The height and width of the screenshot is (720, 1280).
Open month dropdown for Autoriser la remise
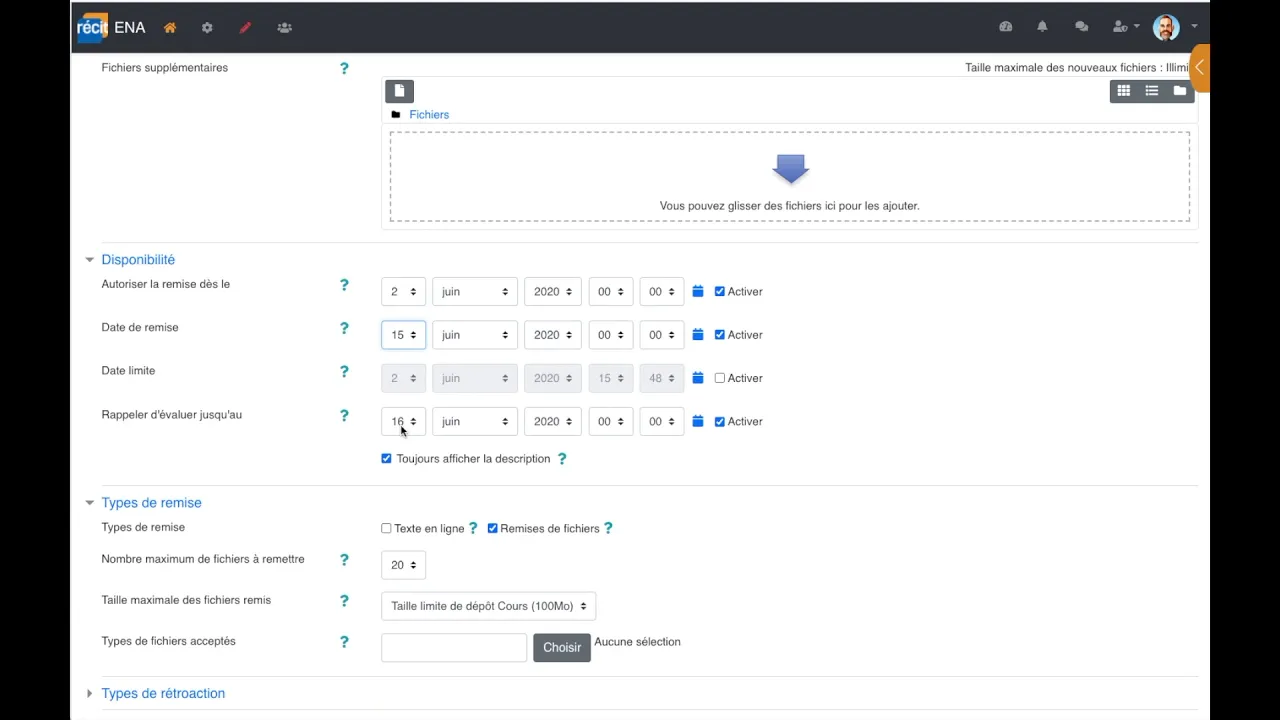coord(475,291)
